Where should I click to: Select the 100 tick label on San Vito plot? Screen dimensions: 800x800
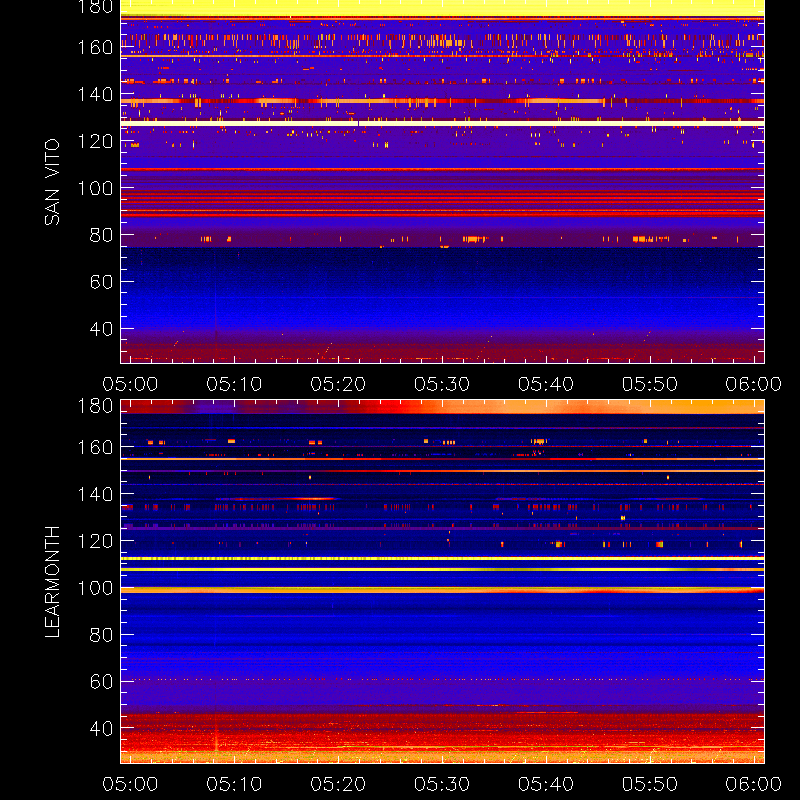tap(95, 188)
